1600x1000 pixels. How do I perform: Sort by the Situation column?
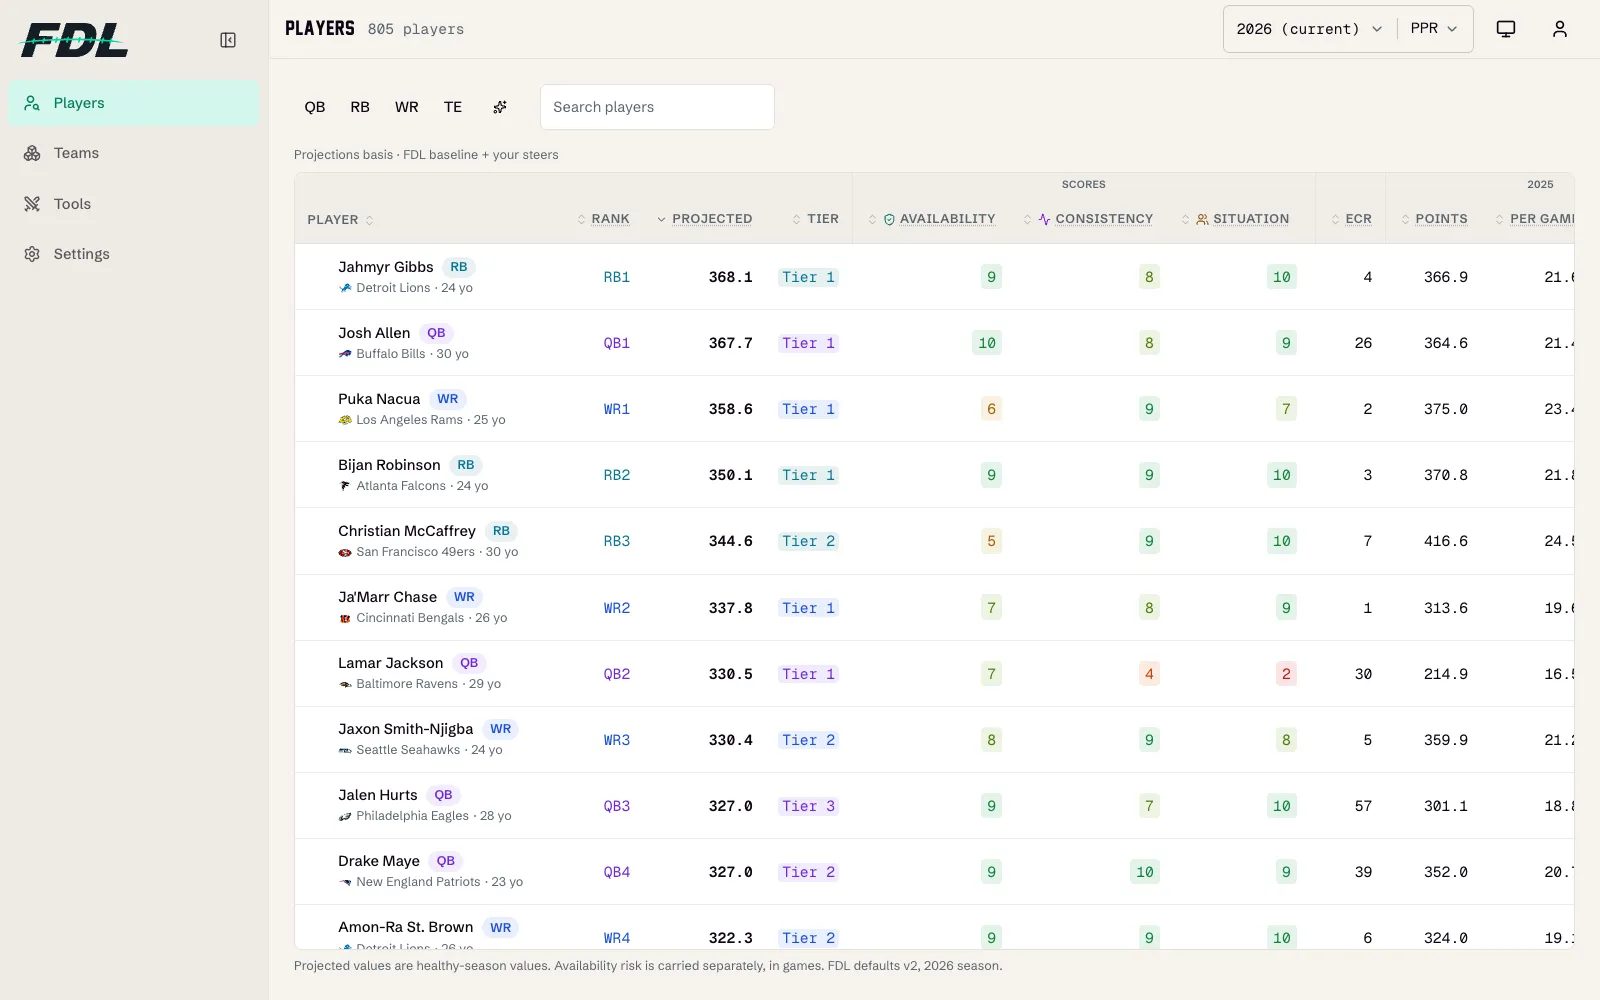pyautogui.click(x=1235, y=219)
